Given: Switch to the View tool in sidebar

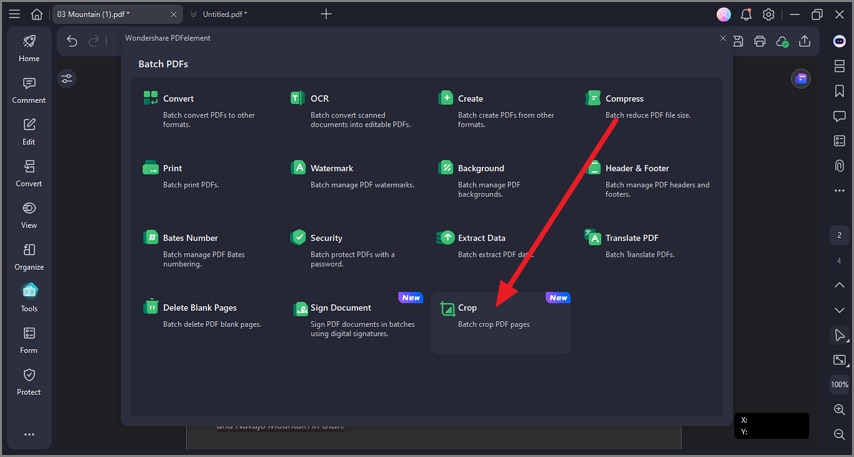Looking at the screenshot, I should click(x=29, y=215).
